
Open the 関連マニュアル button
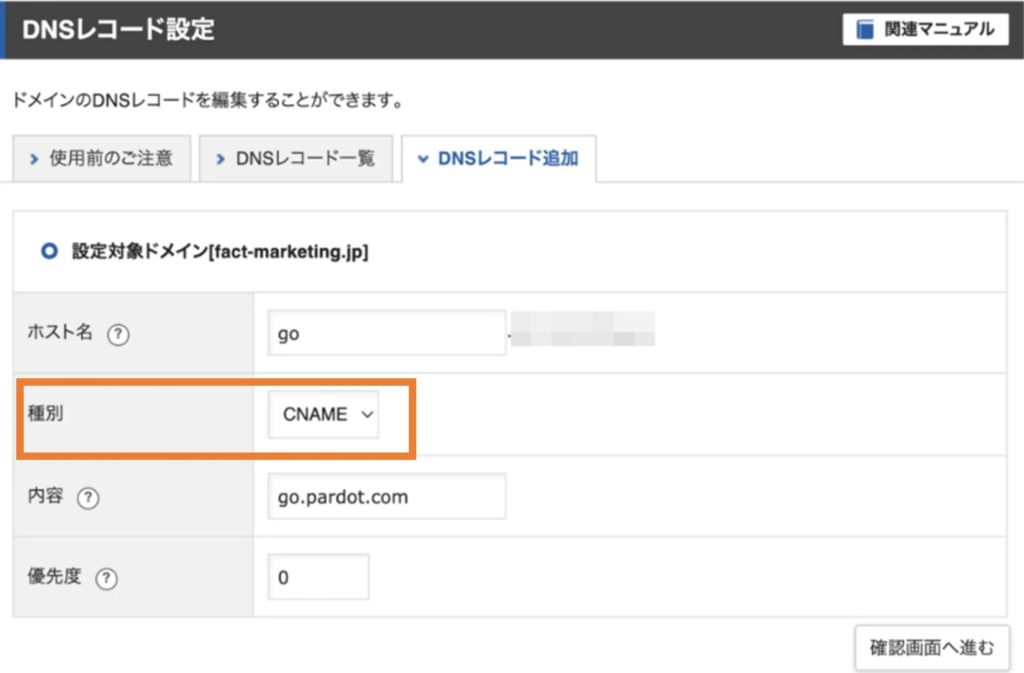[925, 29]
